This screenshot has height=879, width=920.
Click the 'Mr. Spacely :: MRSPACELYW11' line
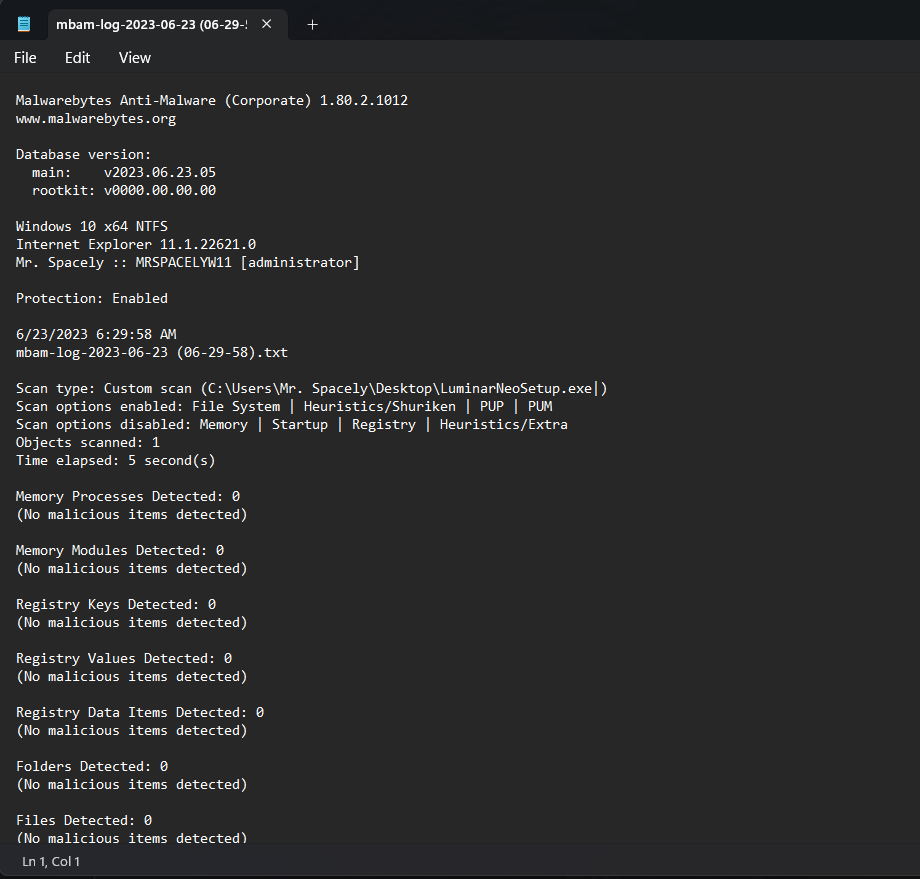coord(188,262)
